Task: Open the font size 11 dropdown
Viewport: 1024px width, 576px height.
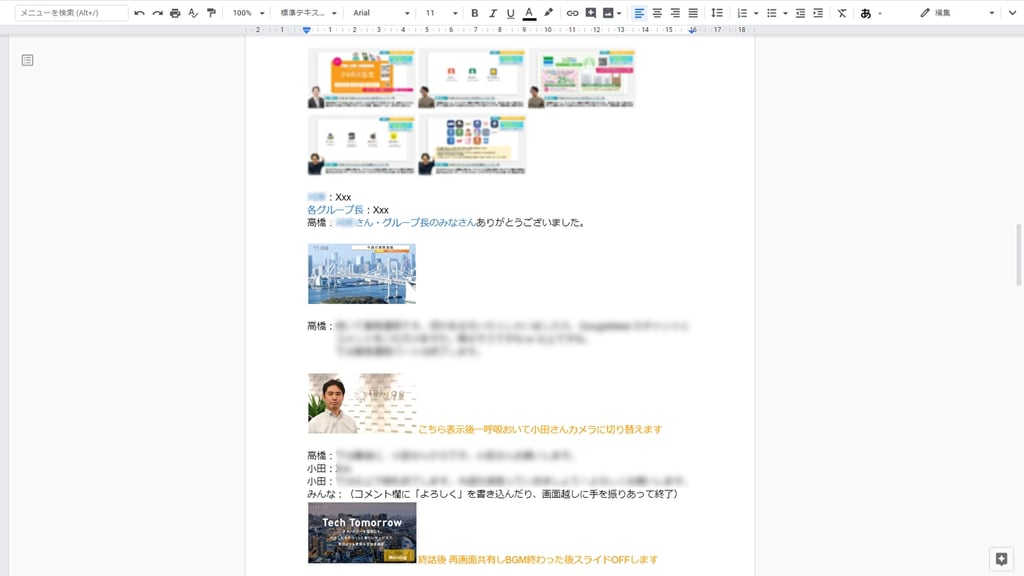Action: [x=441, y=13]
